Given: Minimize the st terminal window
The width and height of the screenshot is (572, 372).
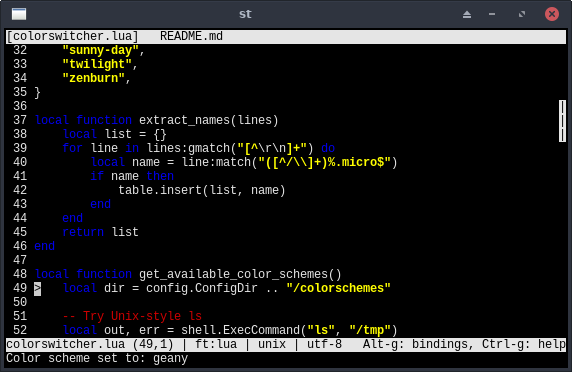Looking at the screenshot, I should pyautogui.click(x=492, y=14).
